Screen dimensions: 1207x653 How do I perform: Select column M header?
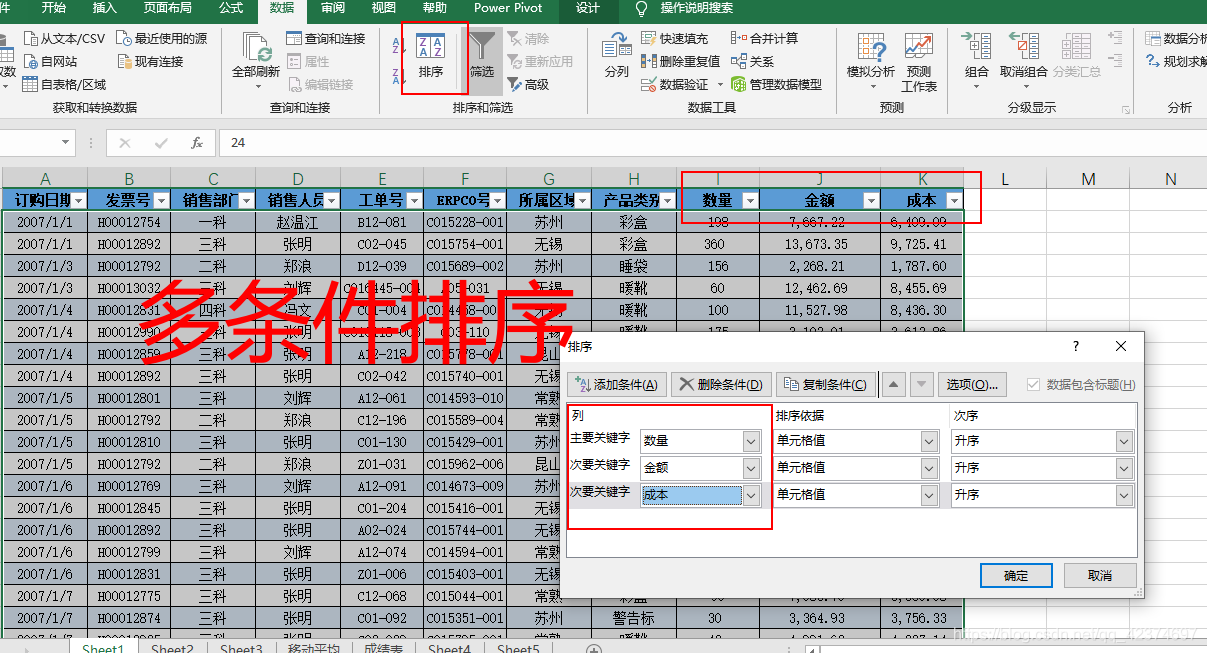(x=1088, y=179)
